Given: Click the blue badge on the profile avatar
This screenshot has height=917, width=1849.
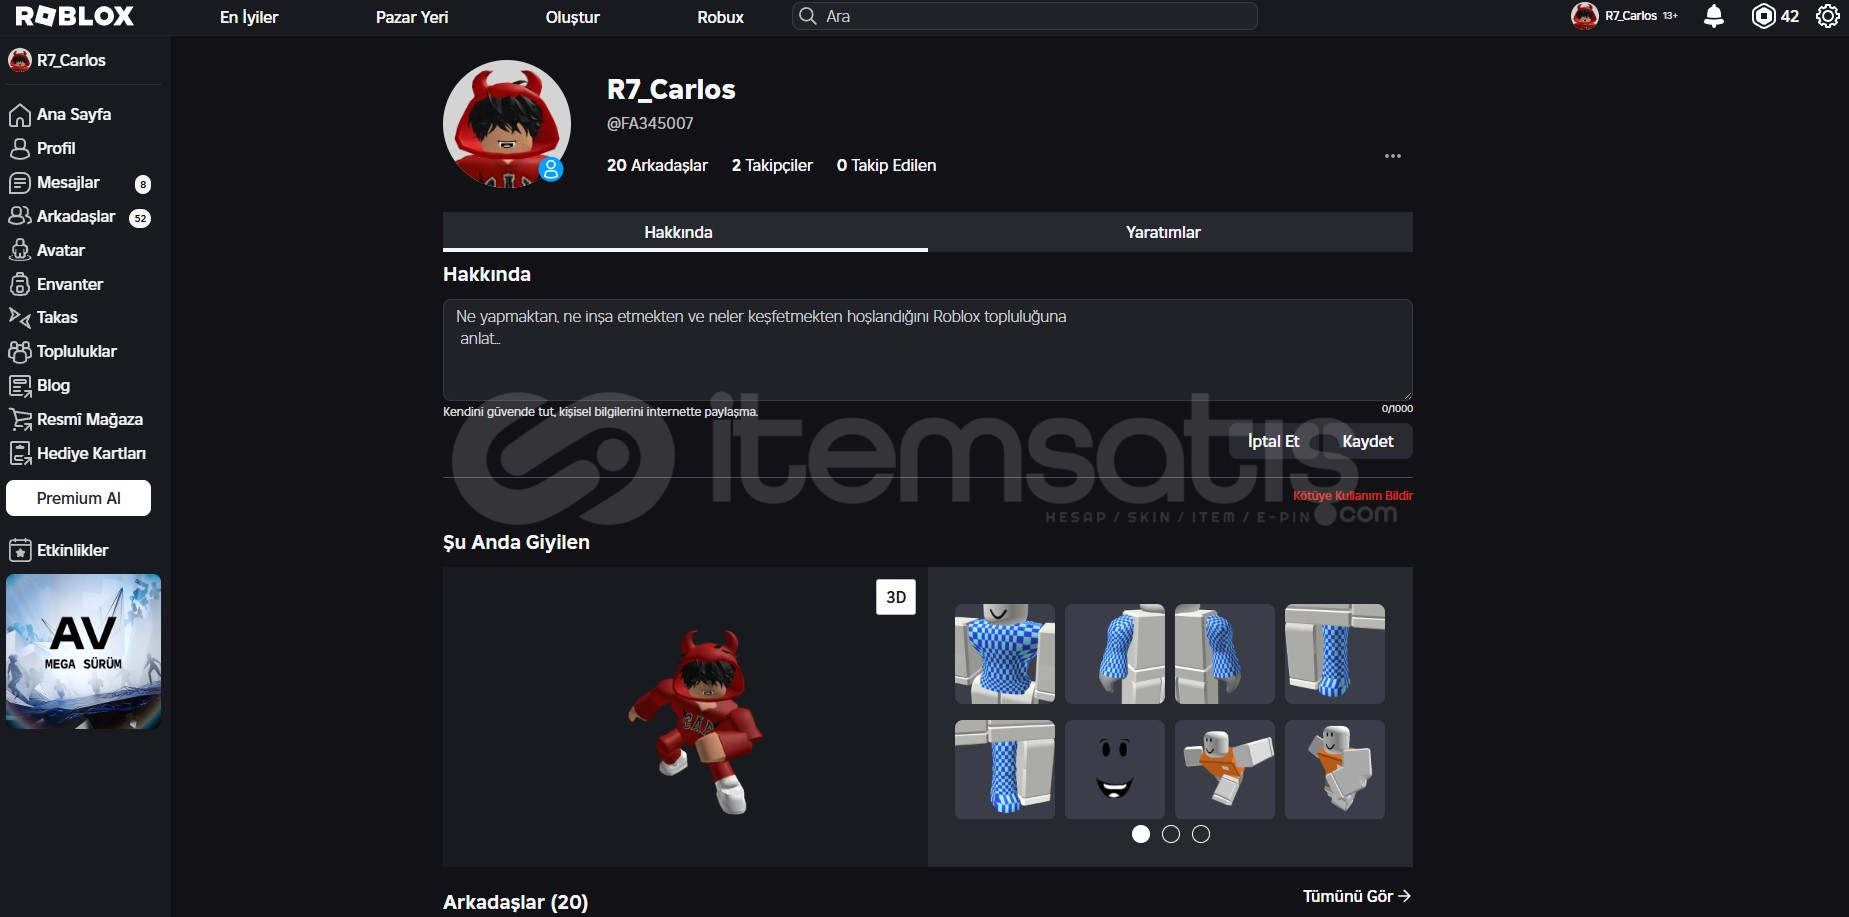Looking at the screenshot, I should pos(551,169).
